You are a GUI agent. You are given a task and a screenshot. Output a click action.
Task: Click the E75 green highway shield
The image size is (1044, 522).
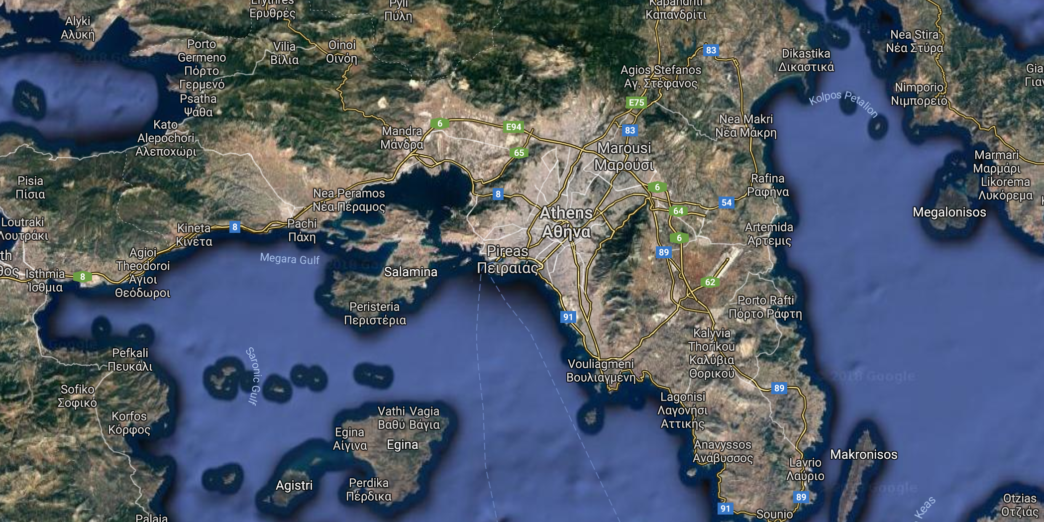click(636, 103)
